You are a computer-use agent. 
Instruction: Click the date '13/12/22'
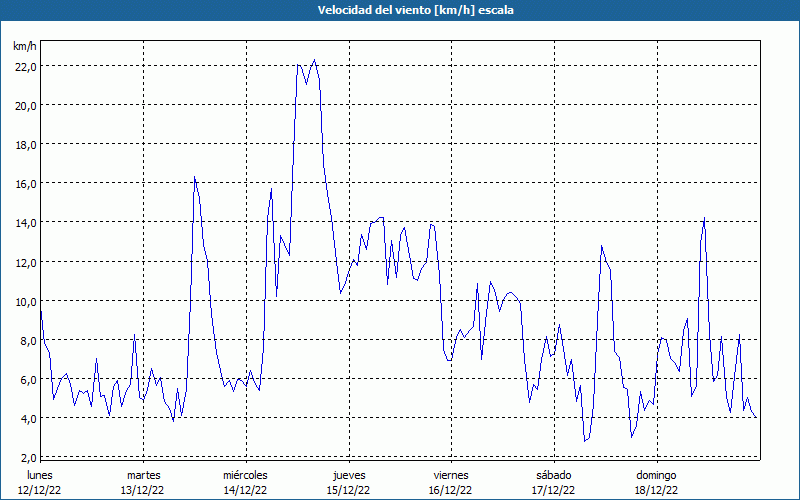142,490
